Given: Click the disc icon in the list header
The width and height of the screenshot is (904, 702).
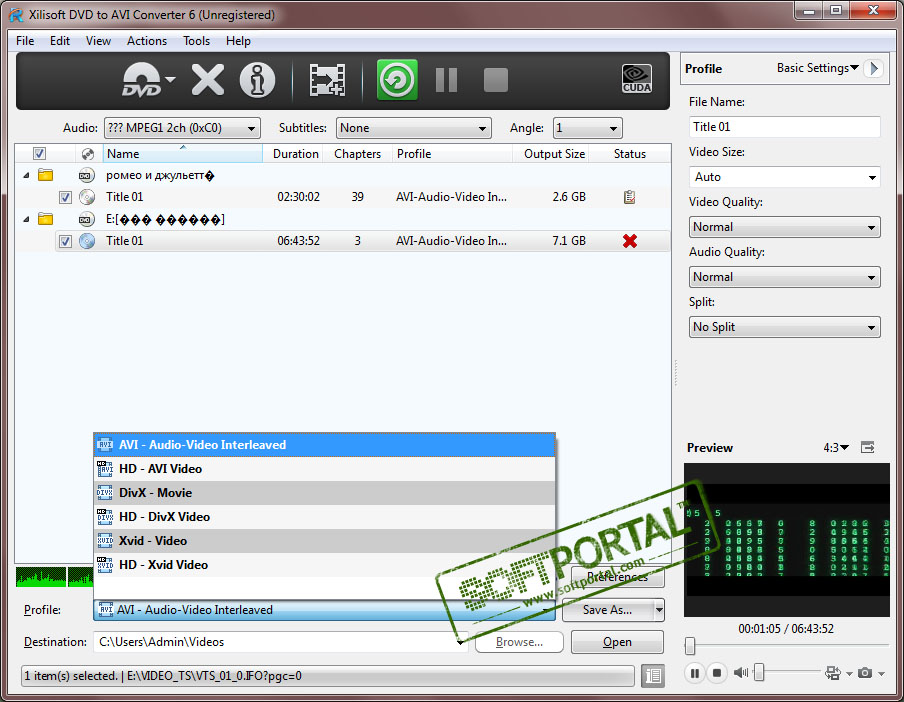Looking at the screenshot, I should pos(88,154).
